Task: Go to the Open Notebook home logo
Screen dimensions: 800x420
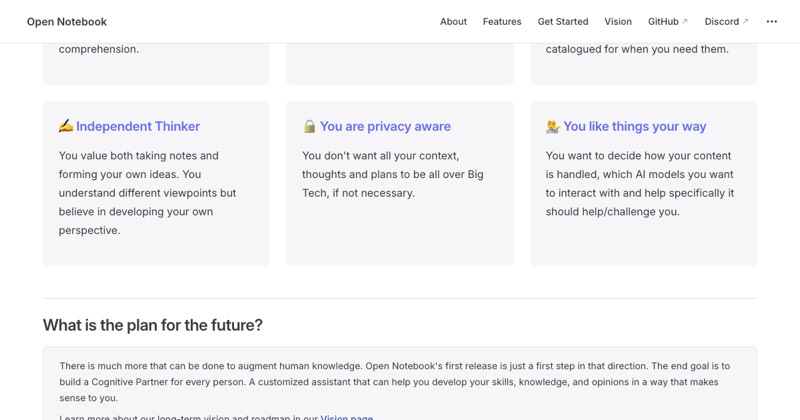Action: (67, 21)
